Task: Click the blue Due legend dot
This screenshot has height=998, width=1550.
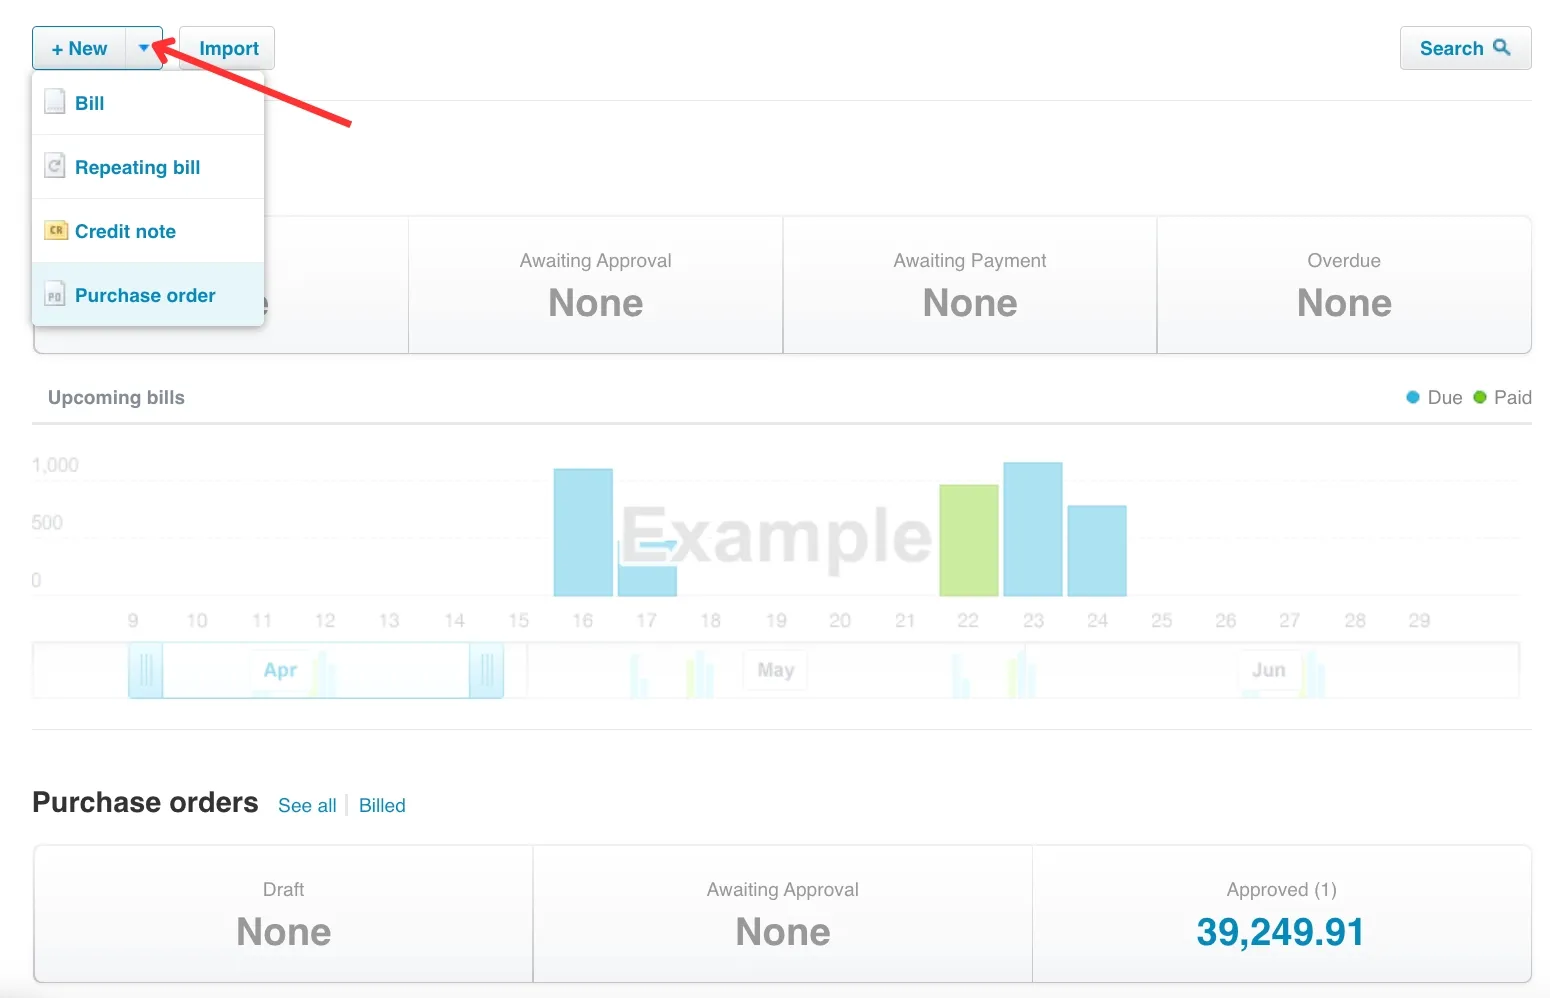Action: pos(1412,397)
